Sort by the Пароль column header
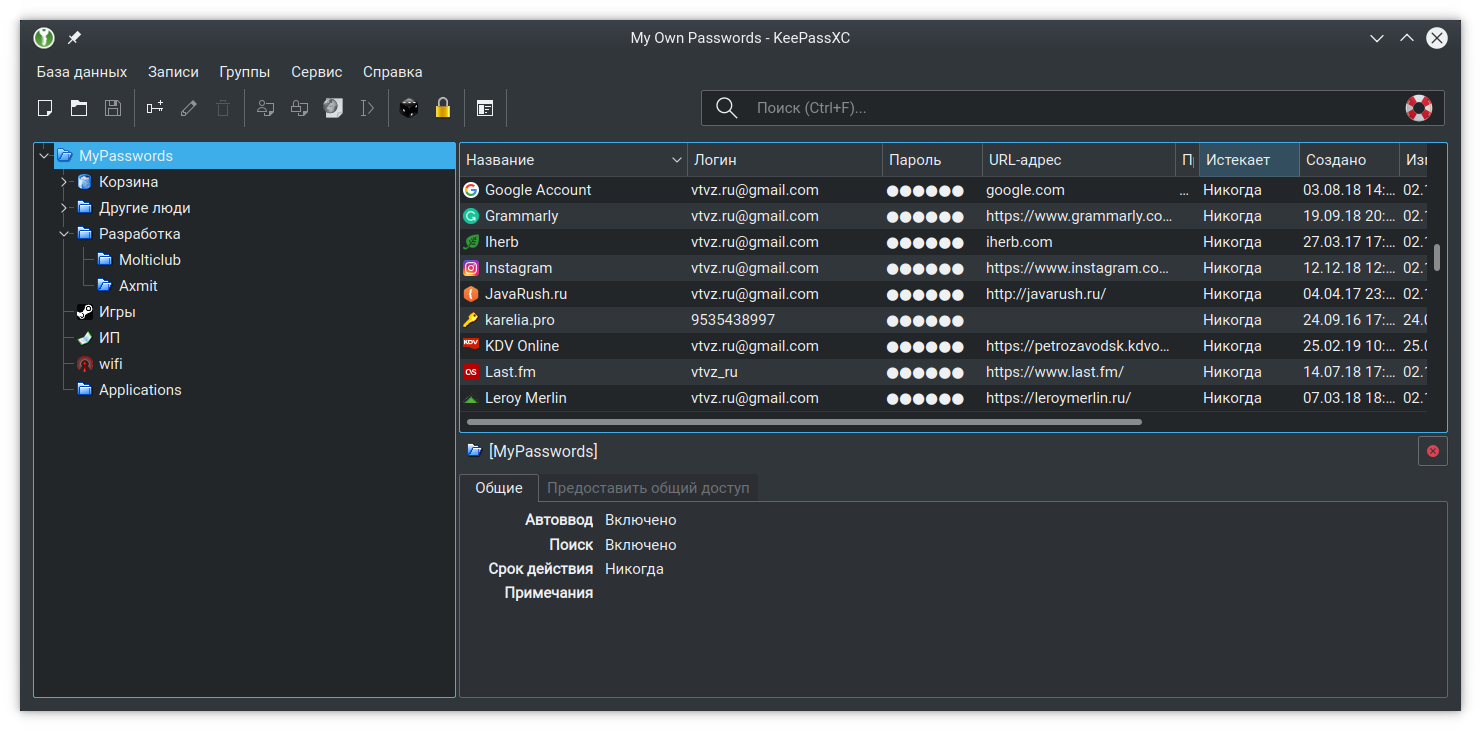 [932, 160]
